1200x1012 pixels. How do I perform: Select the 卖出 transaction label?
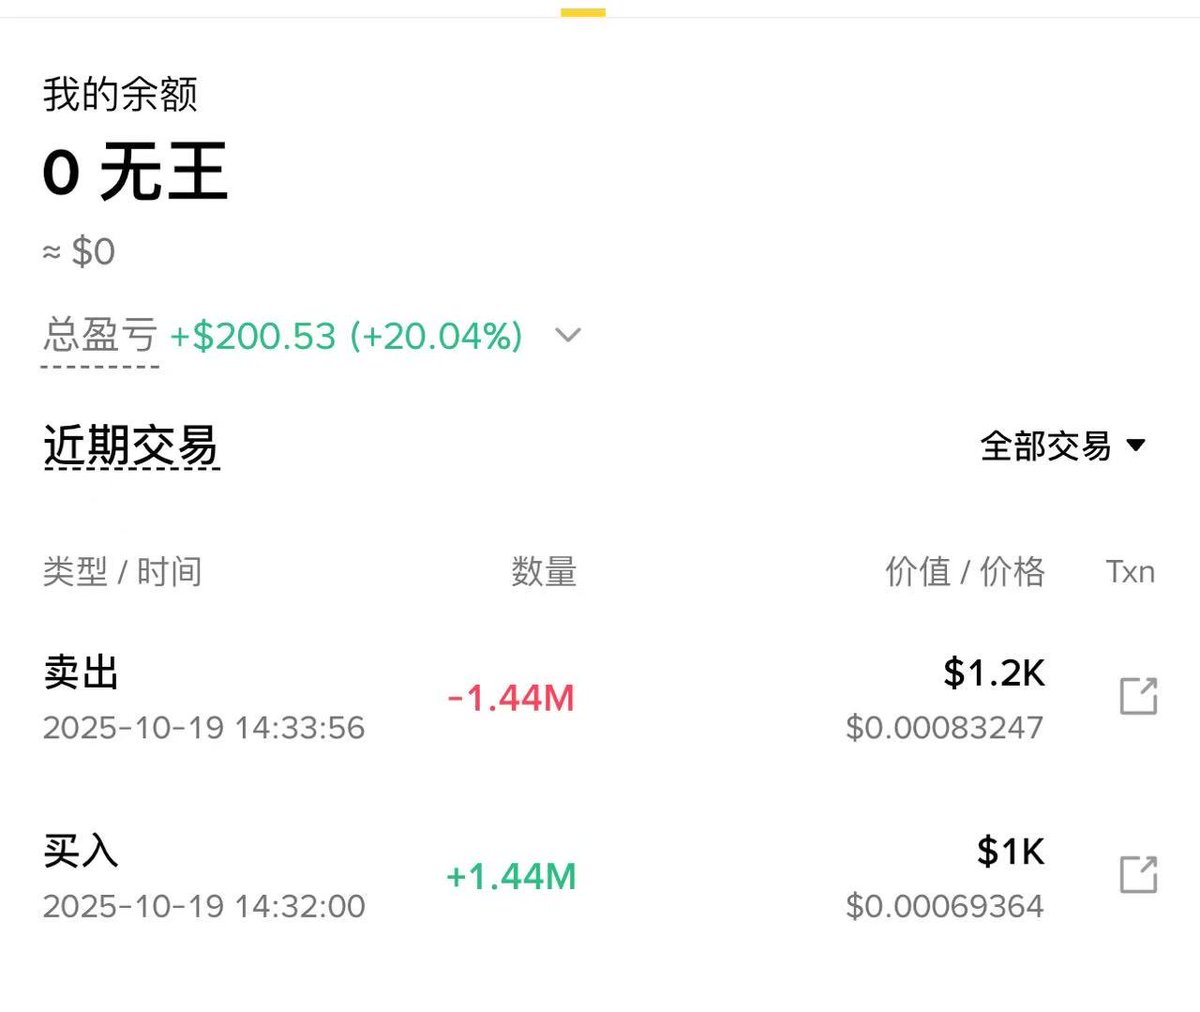81,673
